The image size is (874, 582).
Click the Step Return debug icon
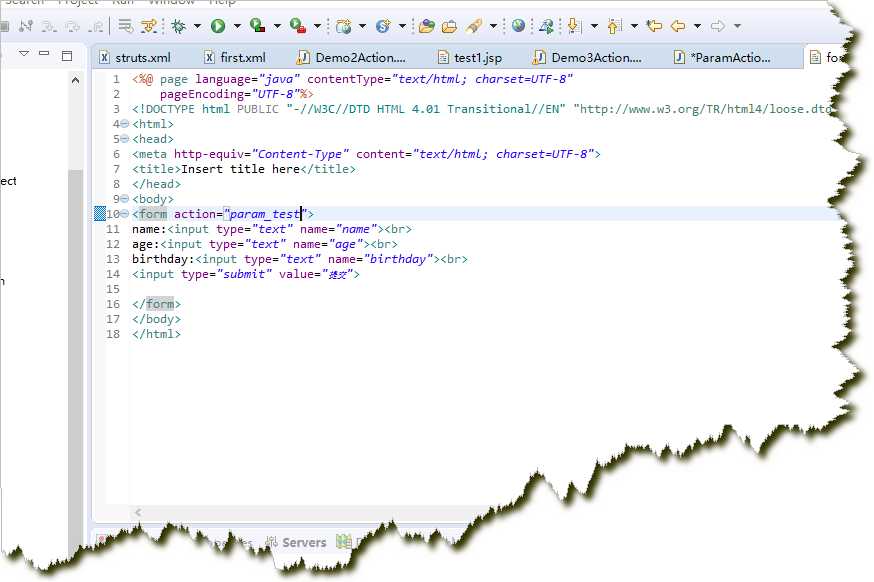(x=96, y=26)
